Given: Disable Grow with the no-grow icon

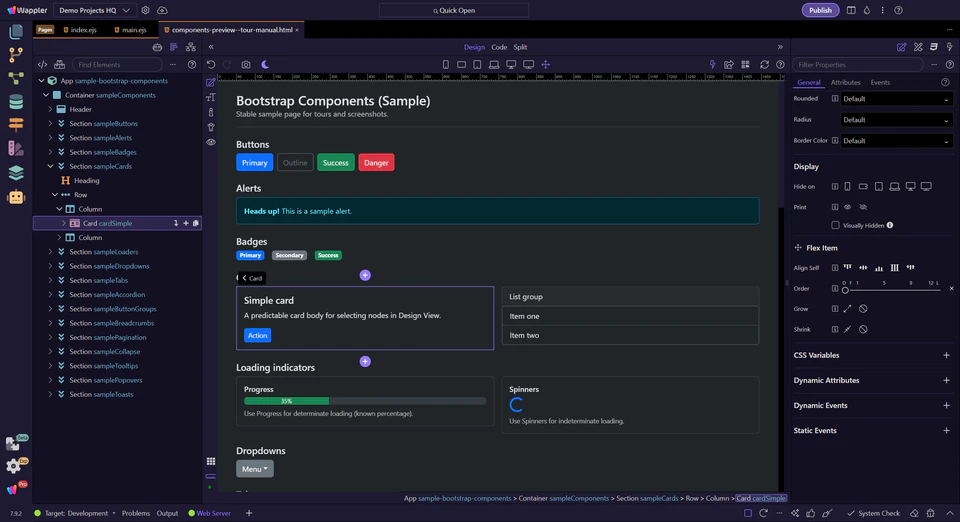Looking at the screenshot, I should (863, 309).
